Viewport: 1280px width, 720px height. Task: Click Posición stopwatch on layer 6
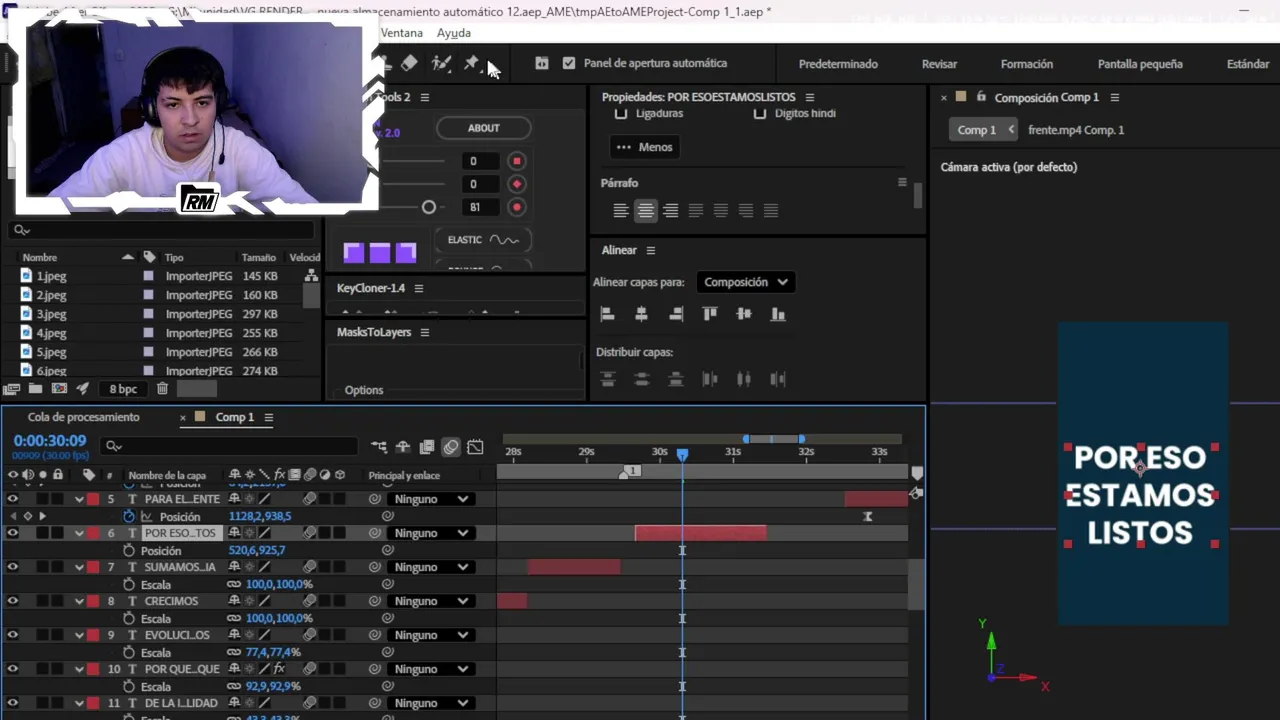click(x=129, y=551)
